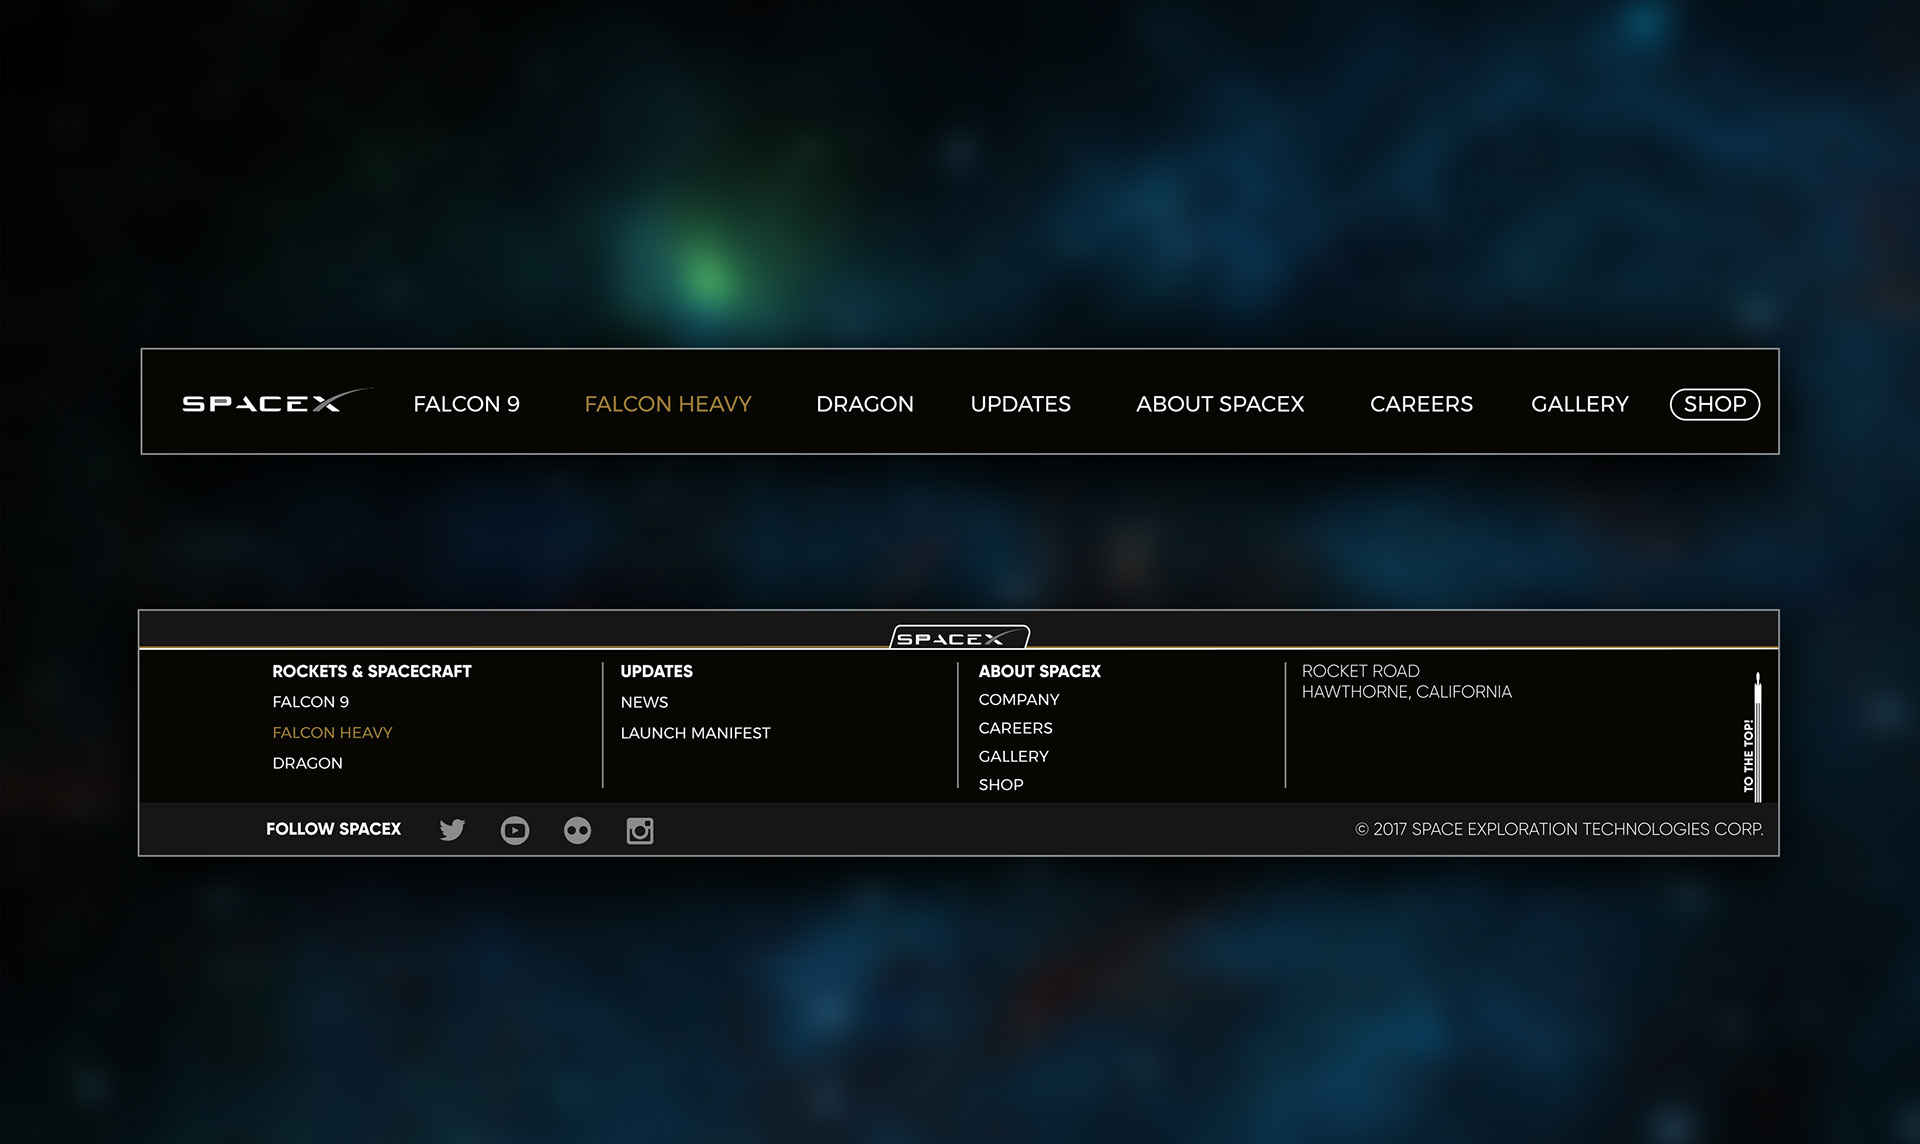Viewport: 1920px width, 1144px height.
Task: Open Company footer link
Action: pos(1019,700)
